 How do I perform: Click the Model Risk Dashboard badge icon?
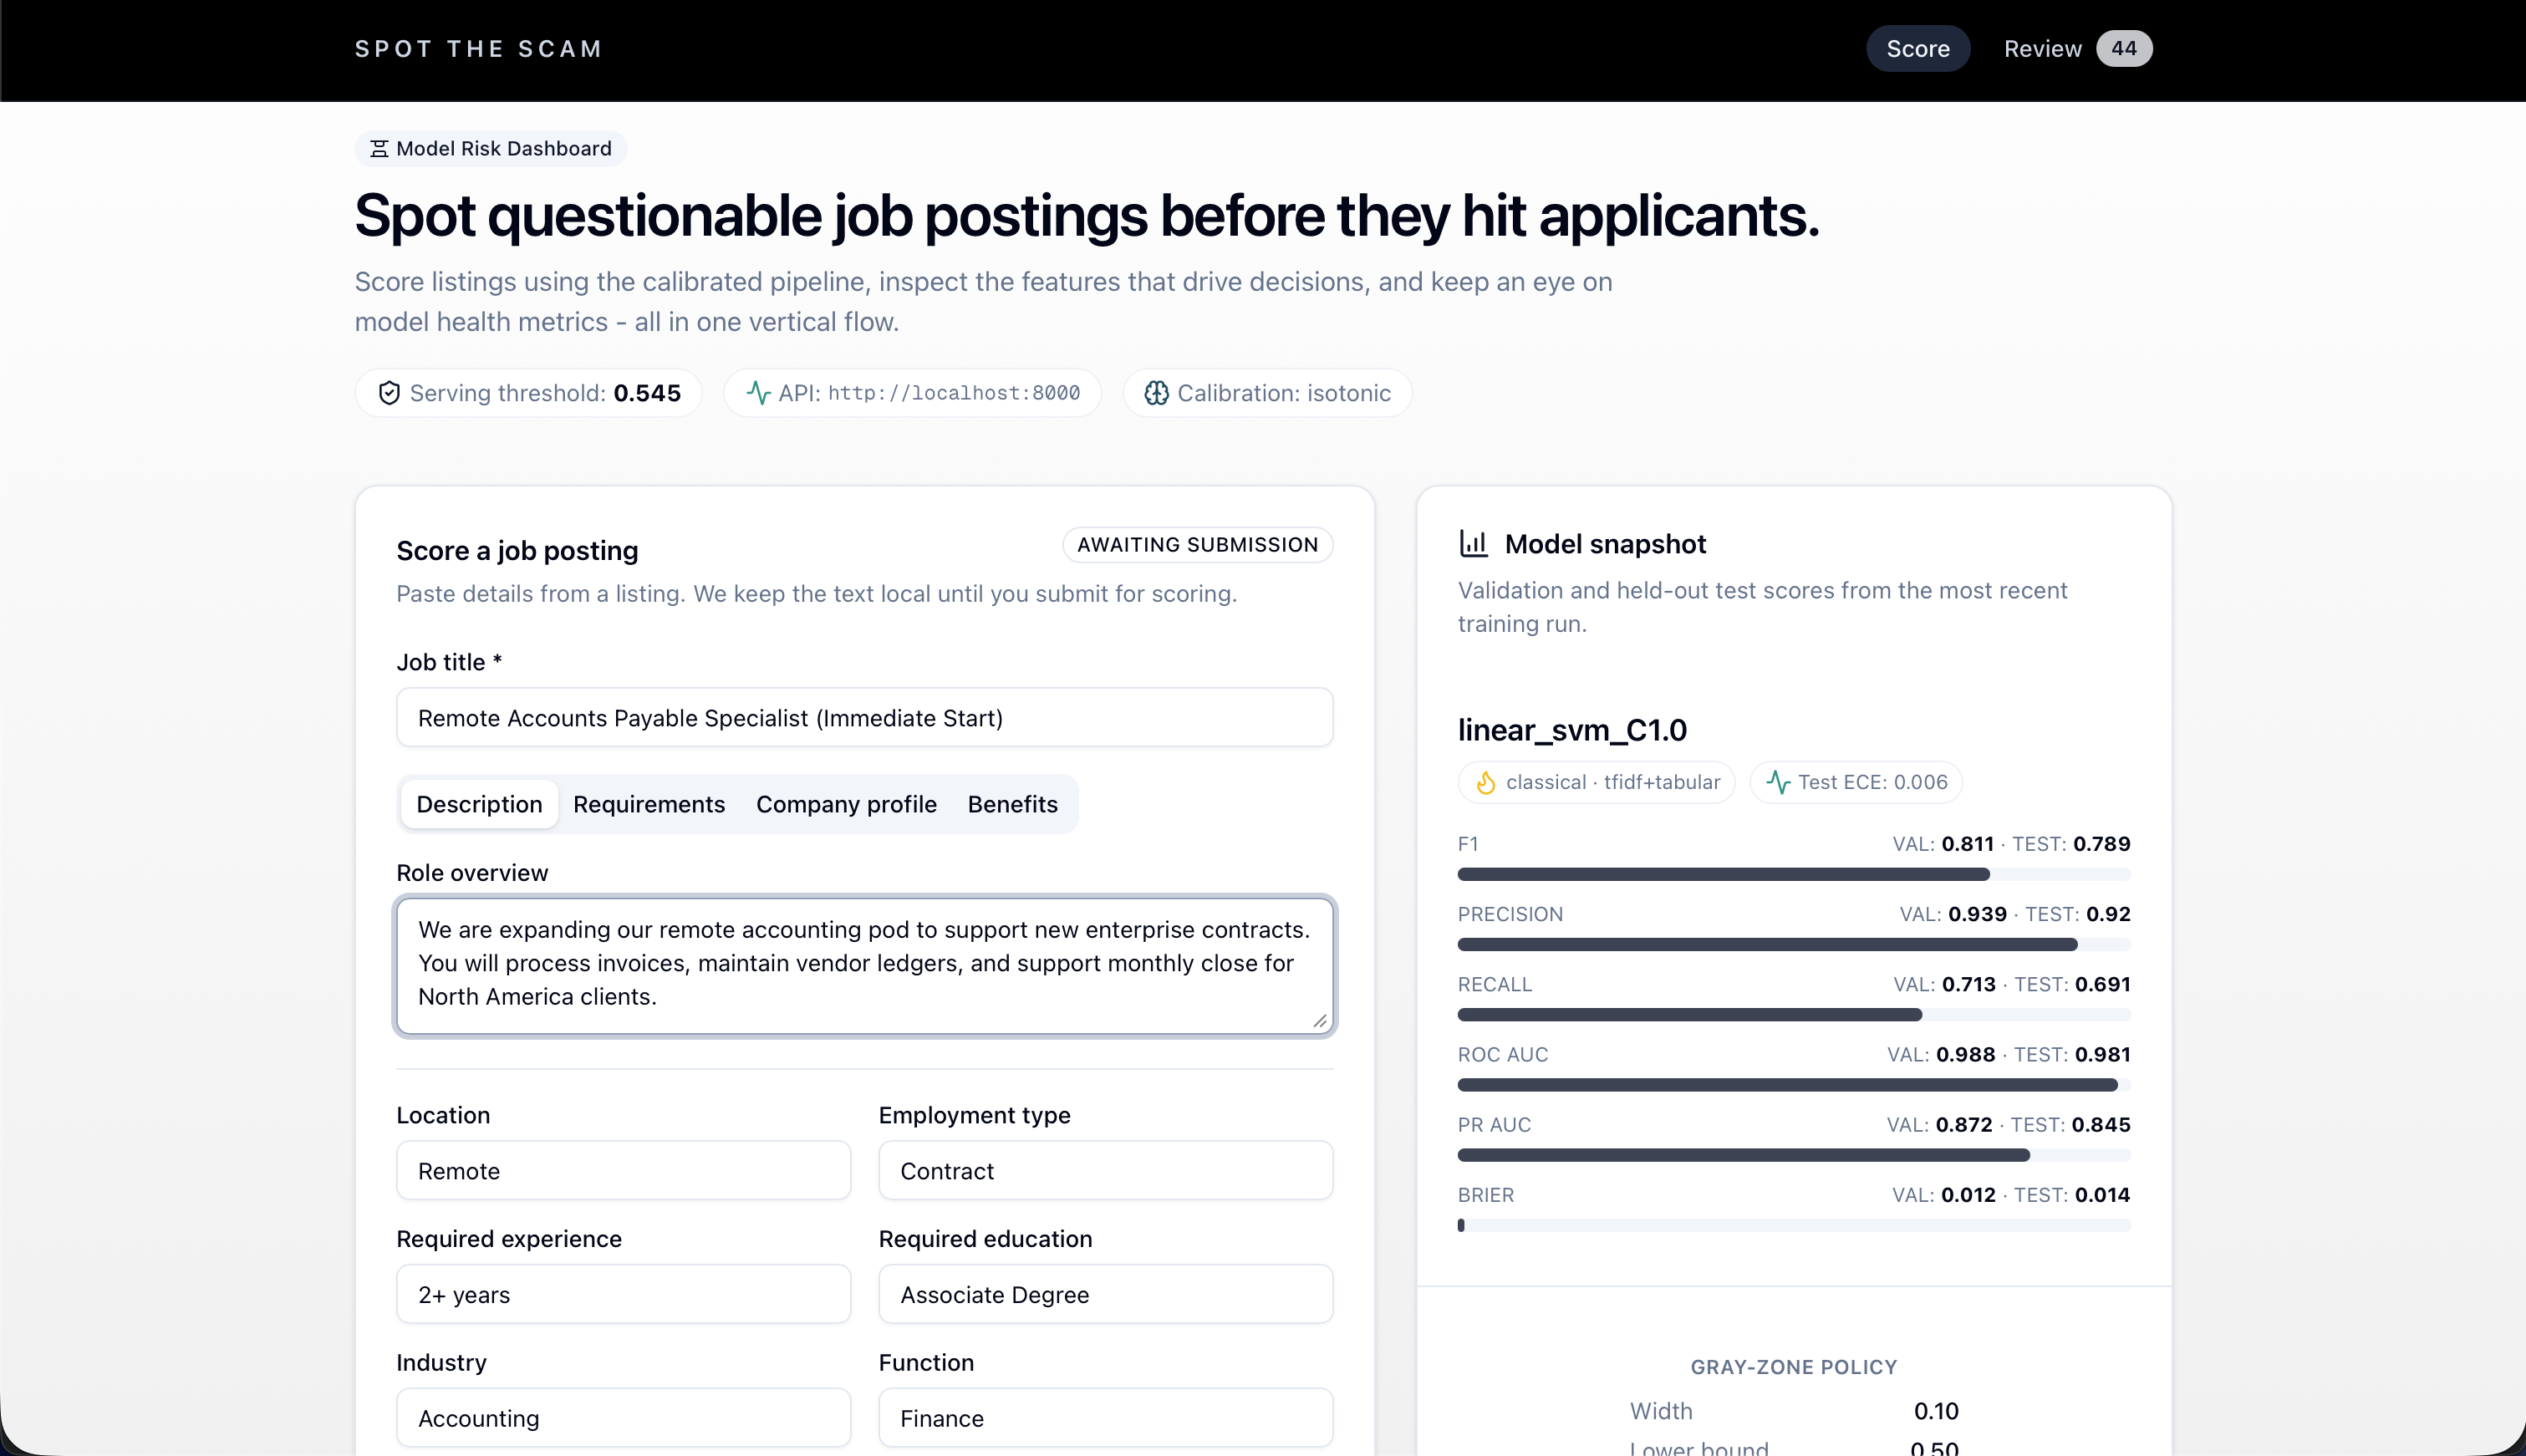pyautogui.click(x=379, y=149)
